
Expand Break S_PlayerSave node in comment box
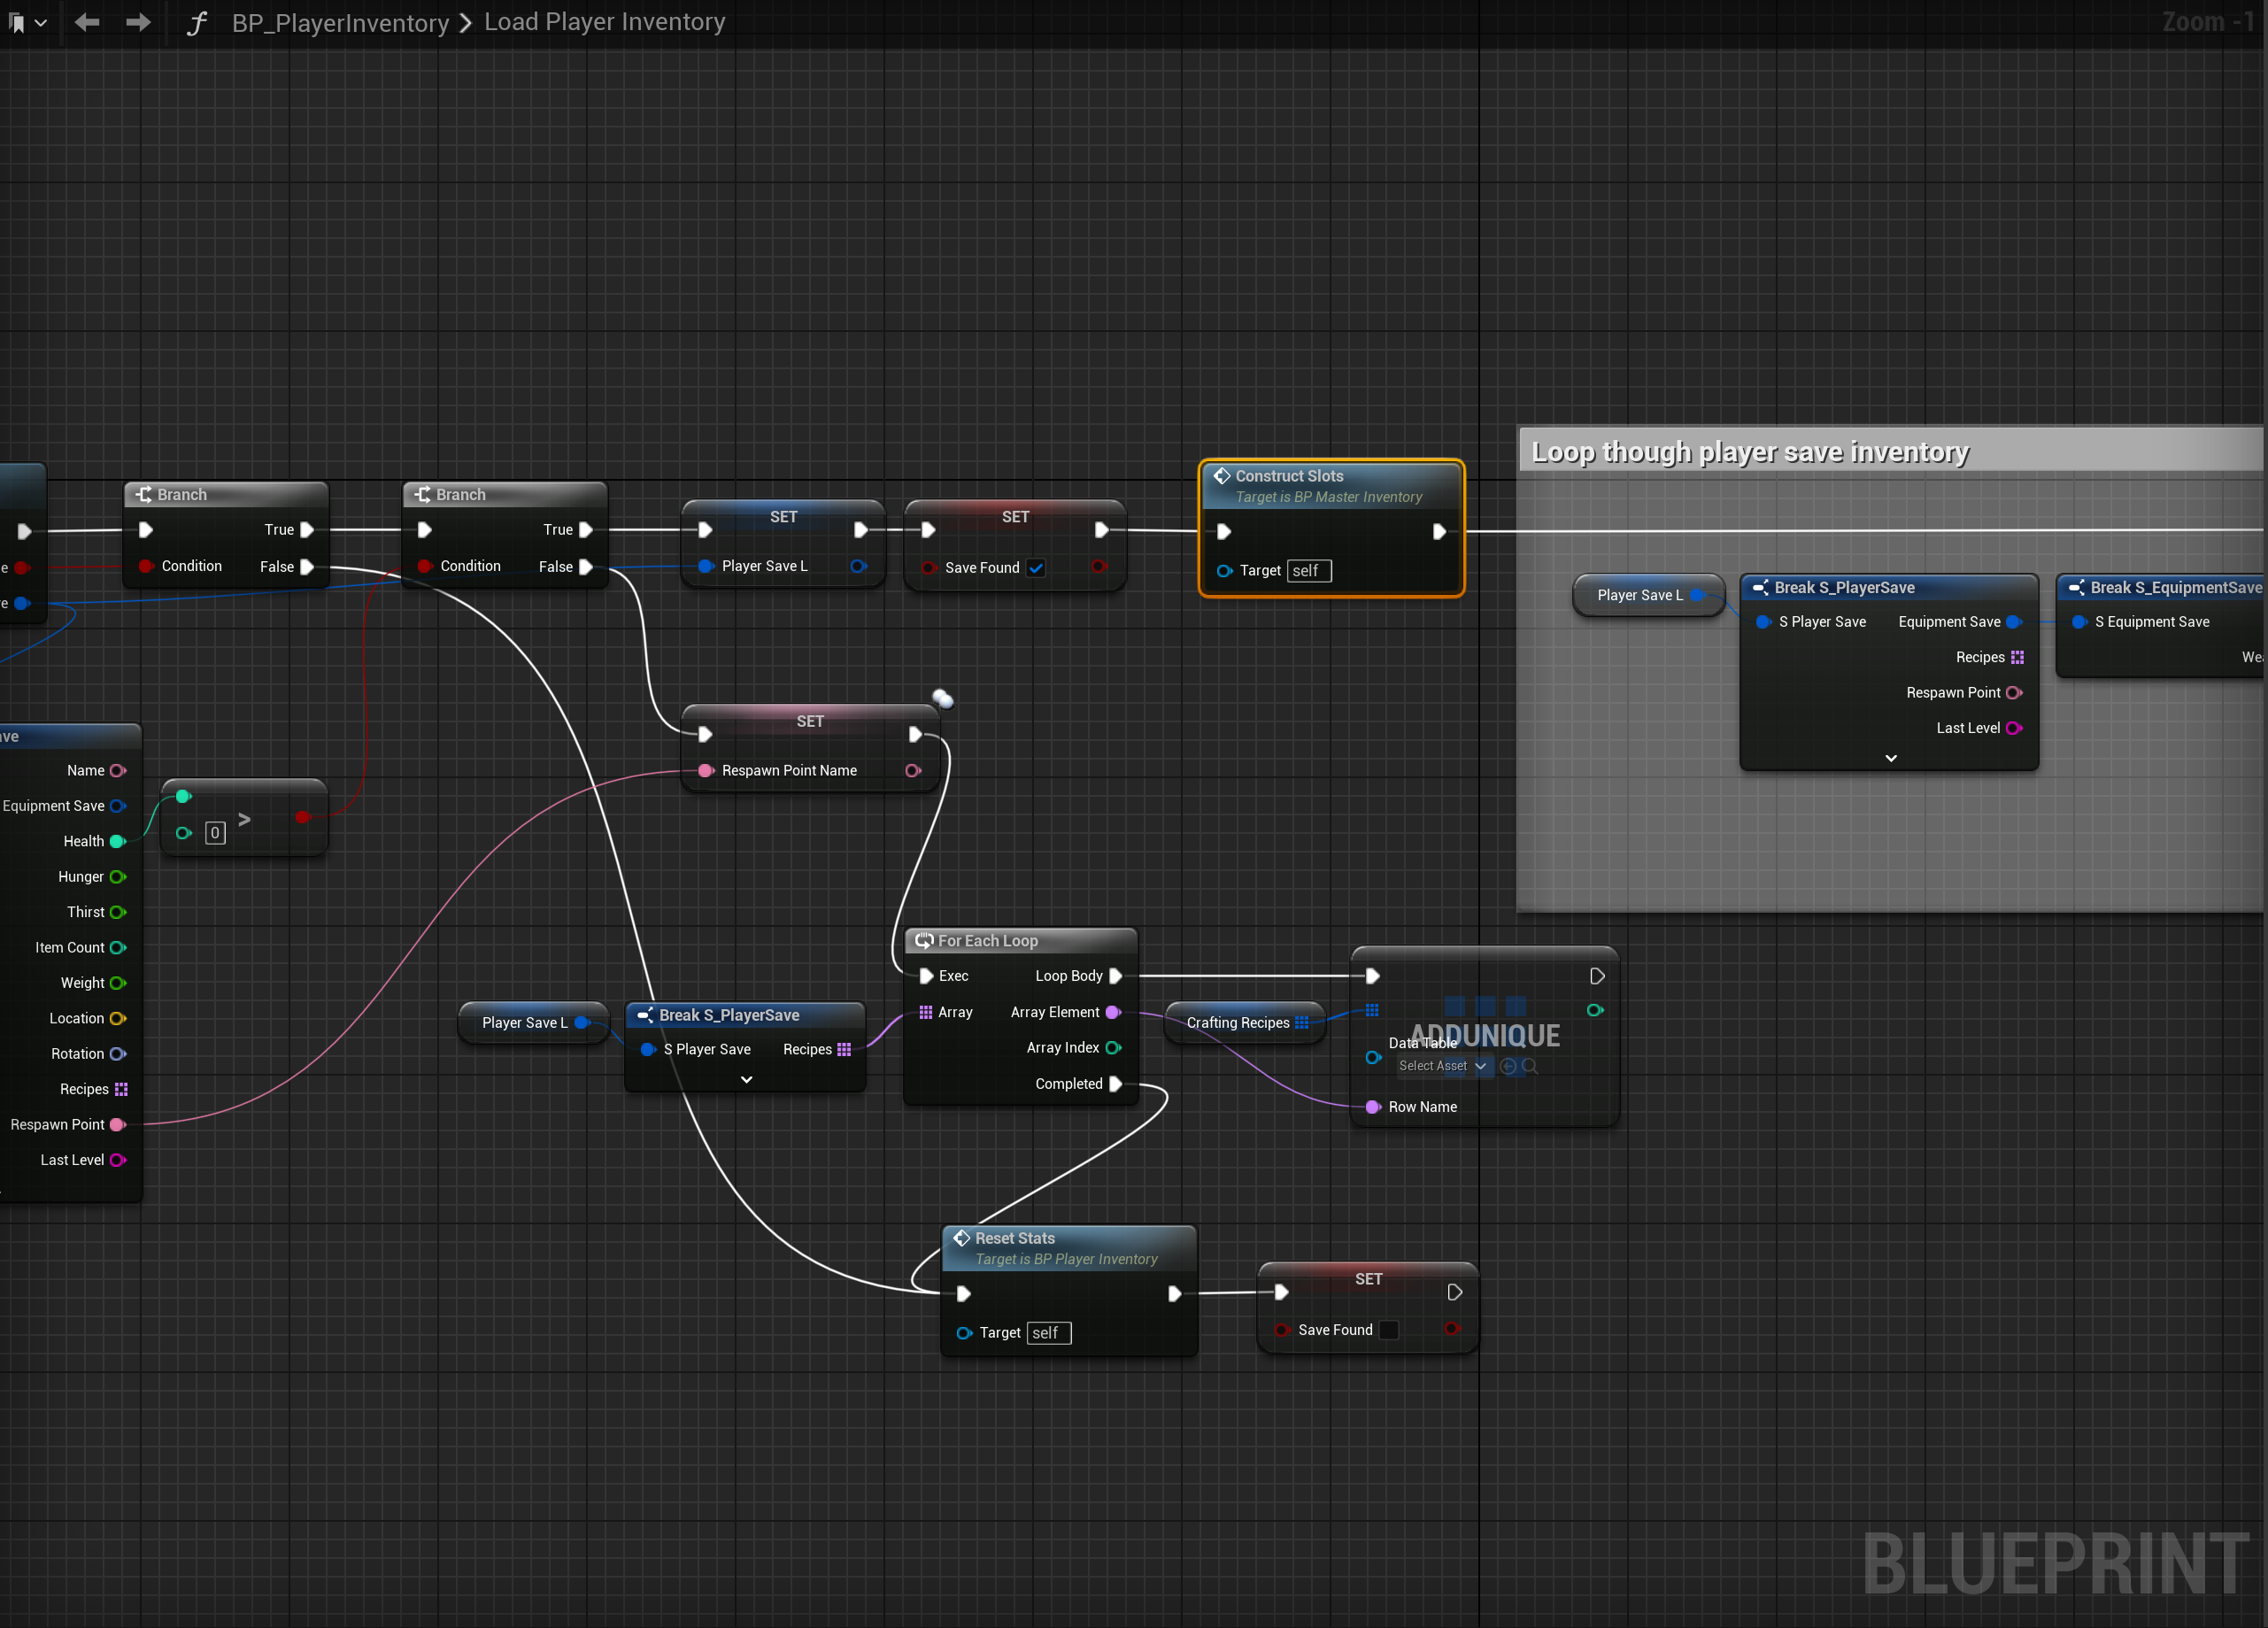click(x=1890, y=758)
